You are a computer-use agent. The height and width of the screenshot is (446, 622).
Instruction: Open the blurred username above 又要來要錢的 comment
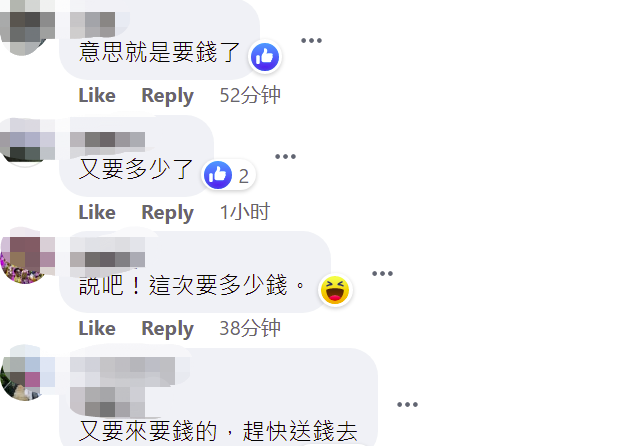pyautogui.click(x=123, y=387)
